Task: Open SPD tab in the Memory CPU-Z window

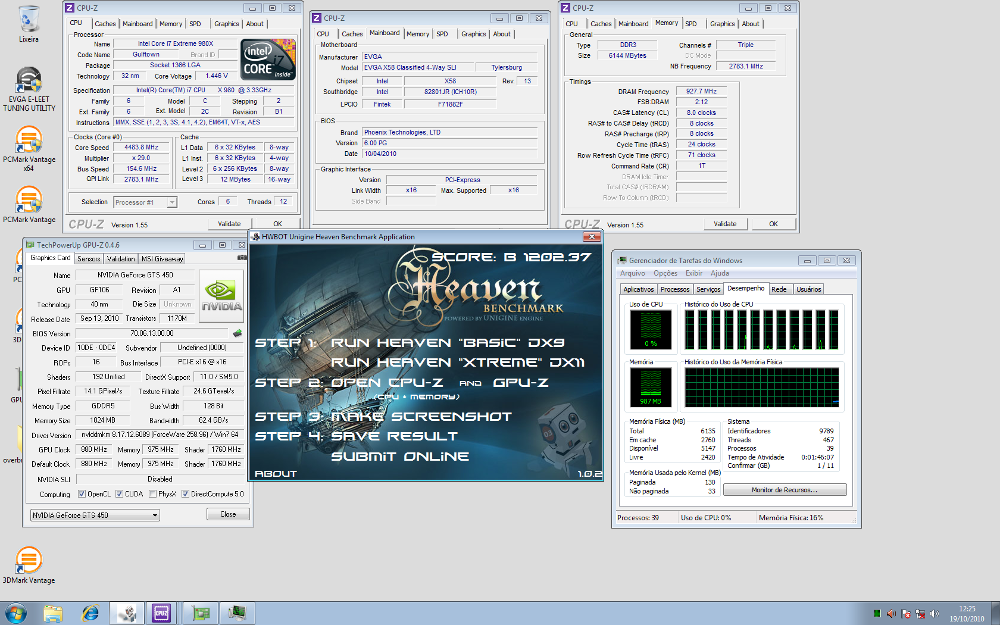Action: 691,24
